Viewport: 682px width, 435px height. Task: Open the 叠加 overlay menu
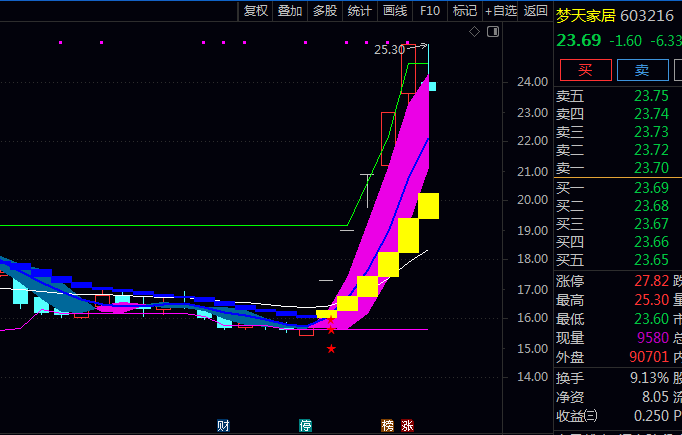(x=290, y=11)
